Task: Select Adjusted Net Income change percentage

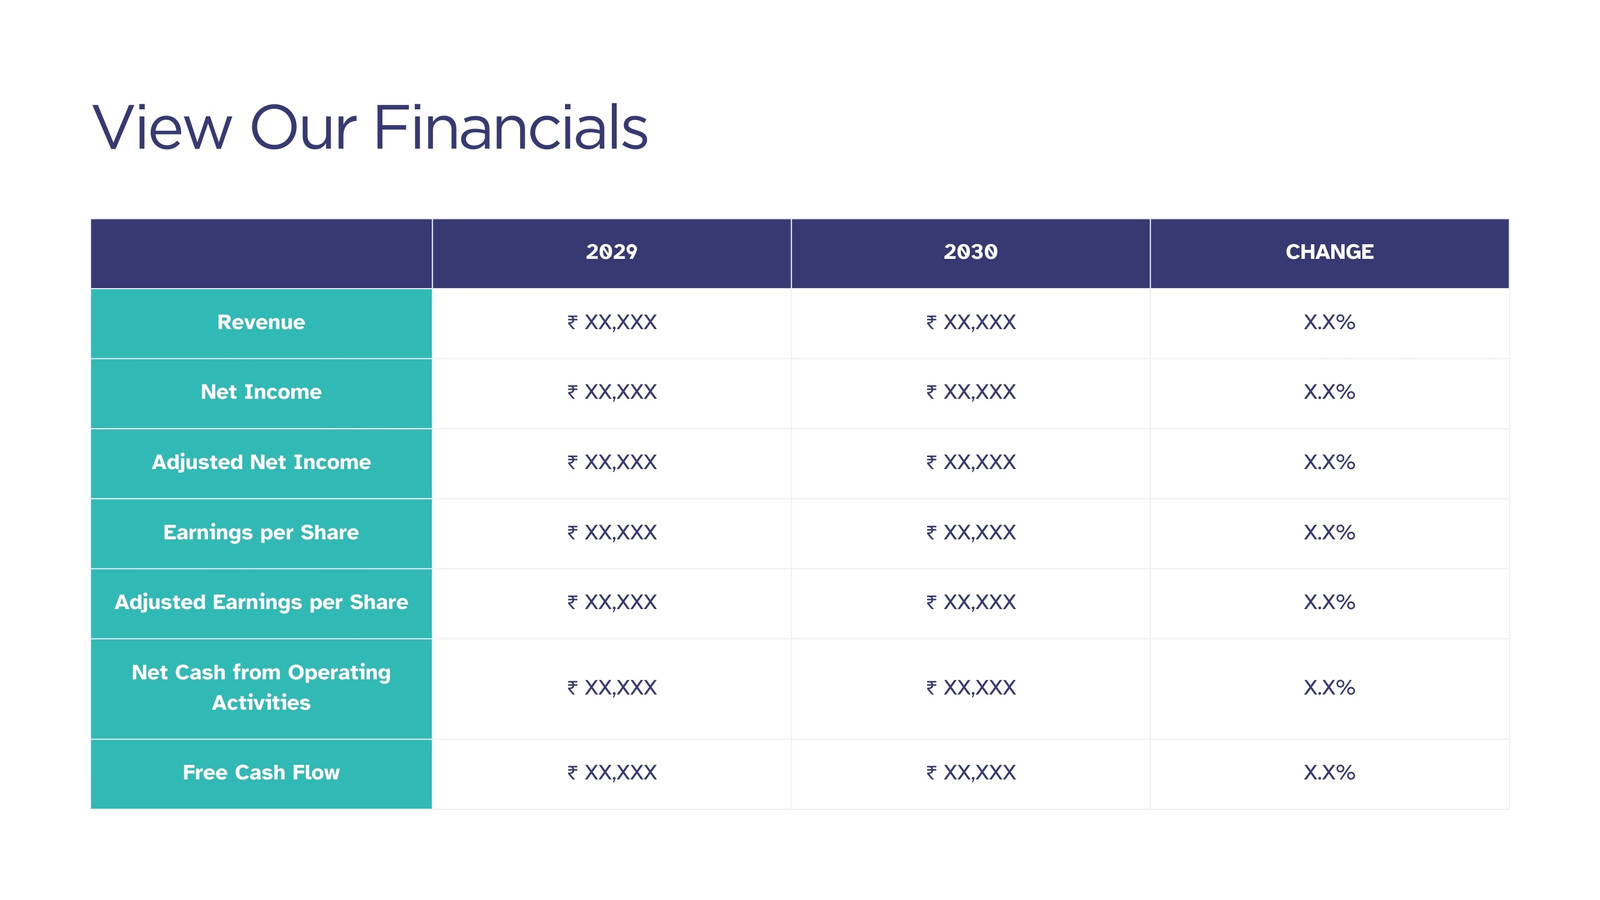Action: click(x=1329, y=463)
